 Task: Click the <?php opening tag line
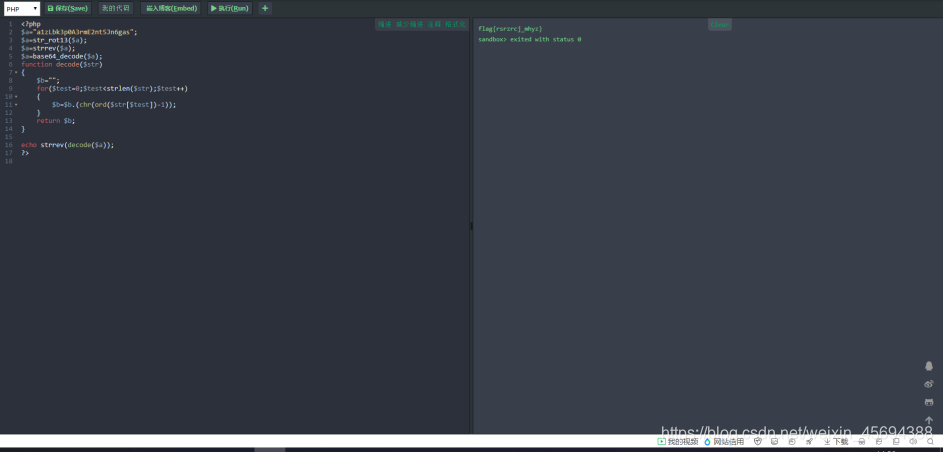tap(31, 24)
